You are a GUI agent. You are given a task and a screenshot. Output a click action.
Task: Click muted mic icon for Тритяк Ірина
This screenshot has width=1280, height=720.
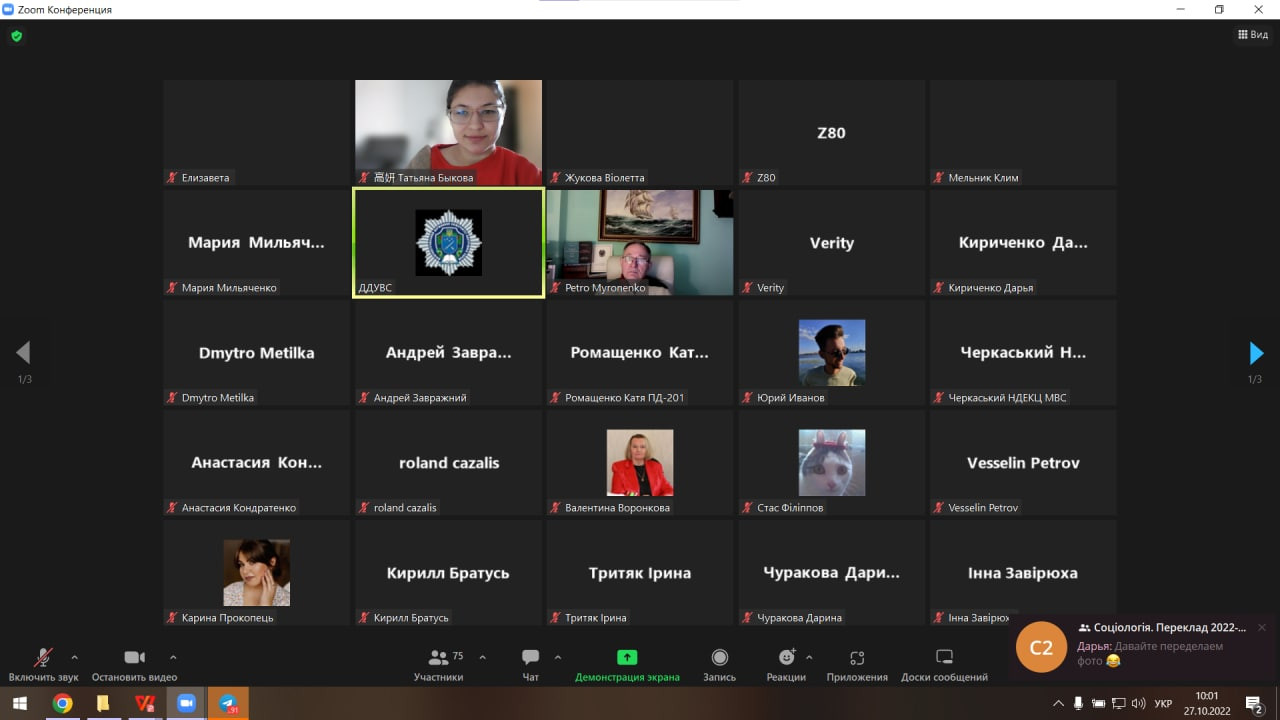(556, 618)
